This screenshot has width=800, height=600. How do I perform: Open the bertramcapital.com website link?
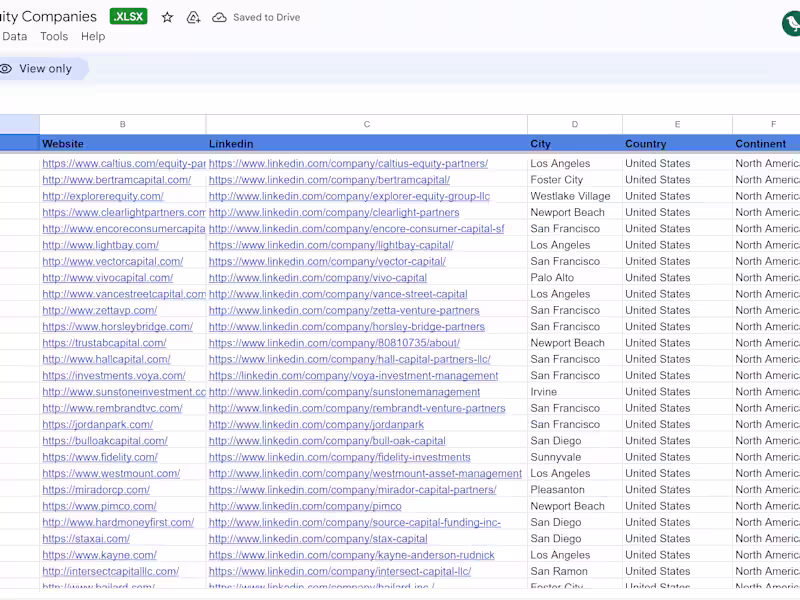pos(116,180)
